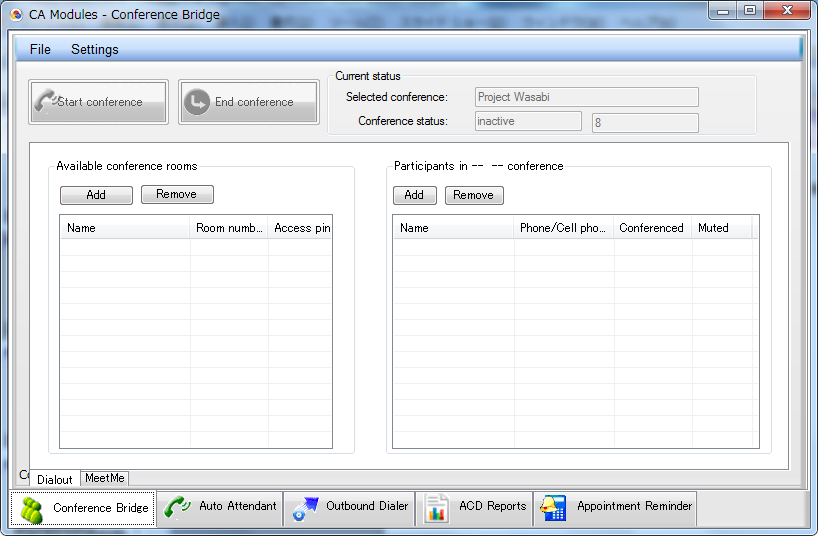The width and height of the screenshot is (818, 536).
Task: Click the Selected conference: label
Action: click(x=397, y=97)
